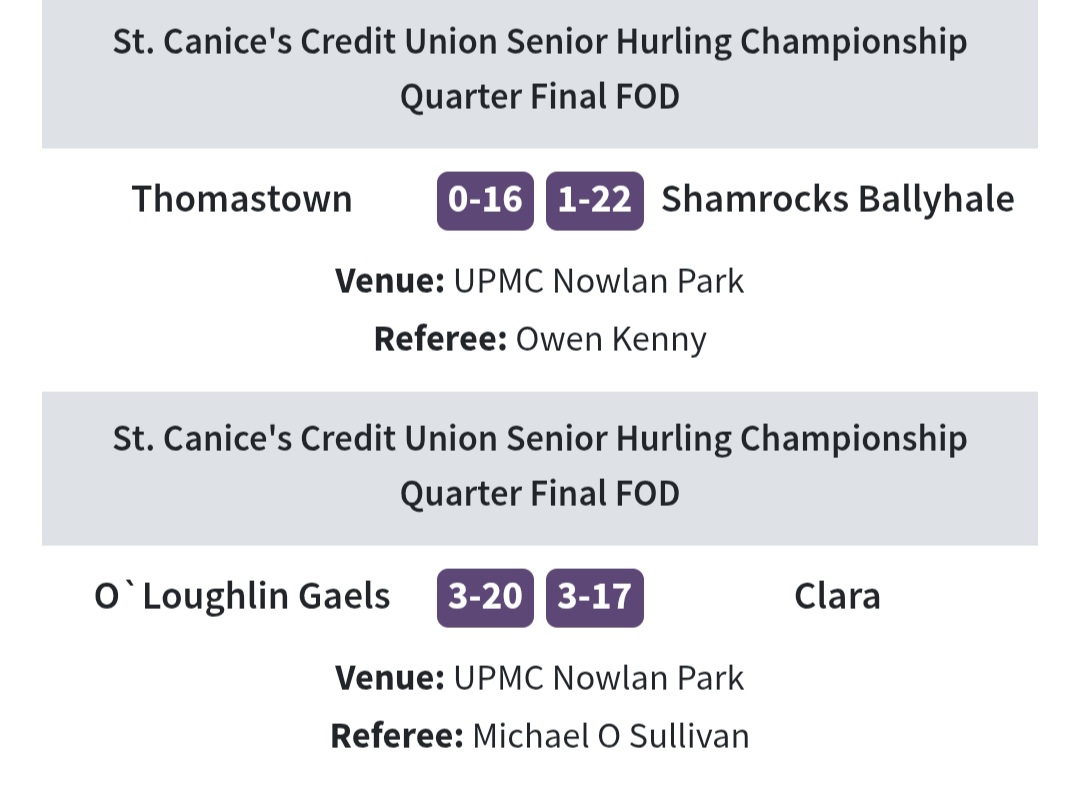The height and width of the screenshot is (794, 1080).
Task: Open the Clara team link
Action: tap(838, 596)
